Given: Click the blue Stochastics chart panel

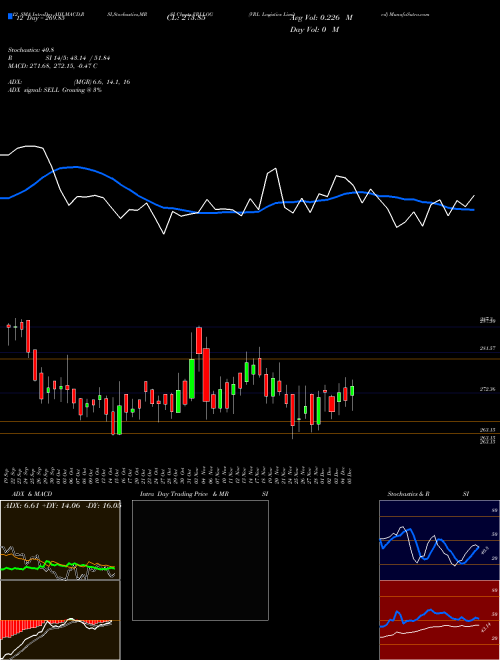Looking at the screenshot, I should [439, 540].
